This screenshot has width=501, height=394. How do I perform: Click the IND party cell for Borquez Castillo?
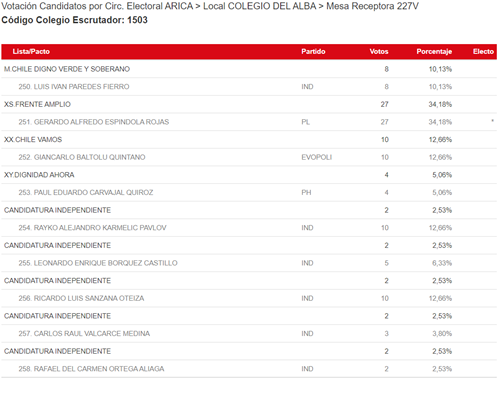(307, 263)
